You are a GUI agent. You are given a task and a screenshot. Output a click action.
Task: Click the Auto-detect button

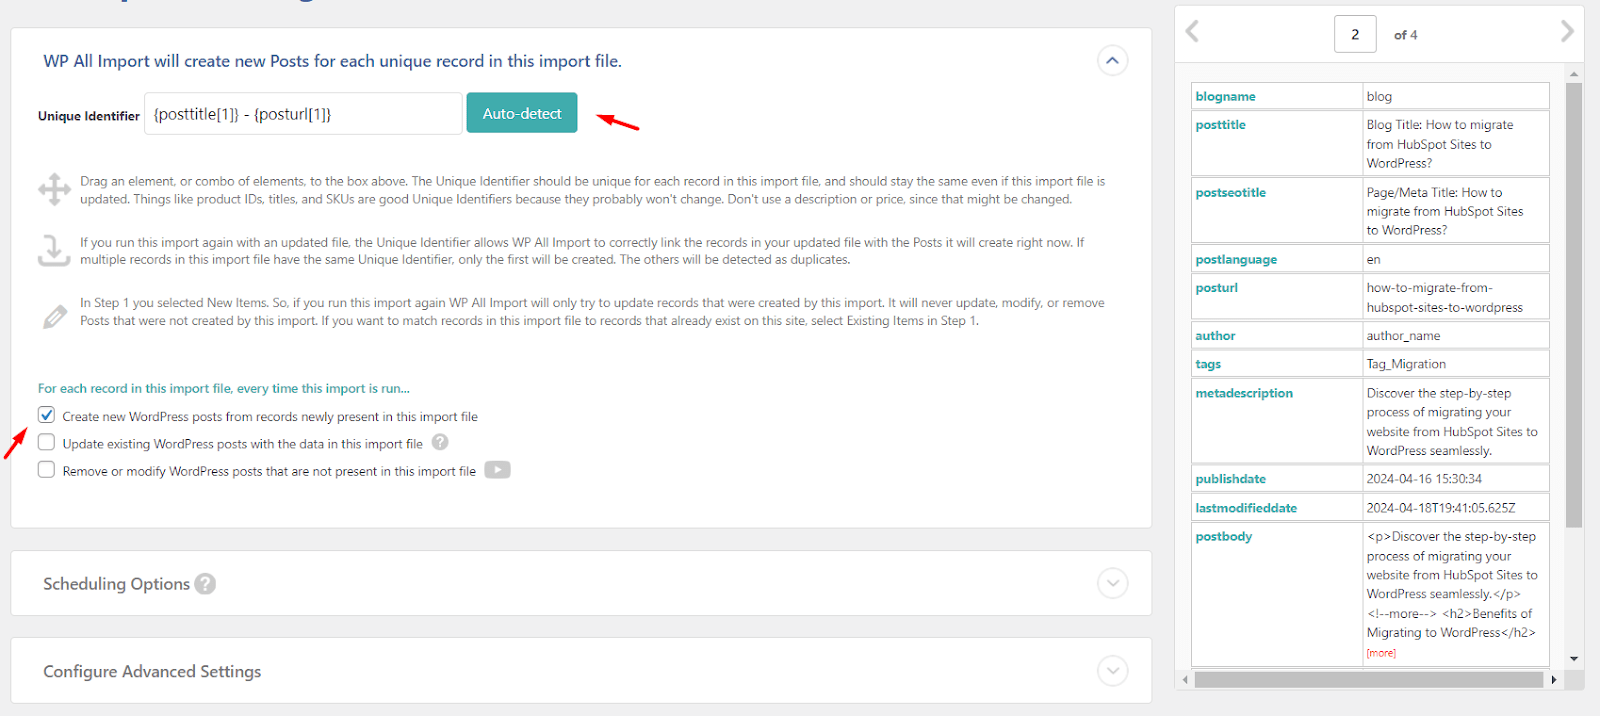521,113
